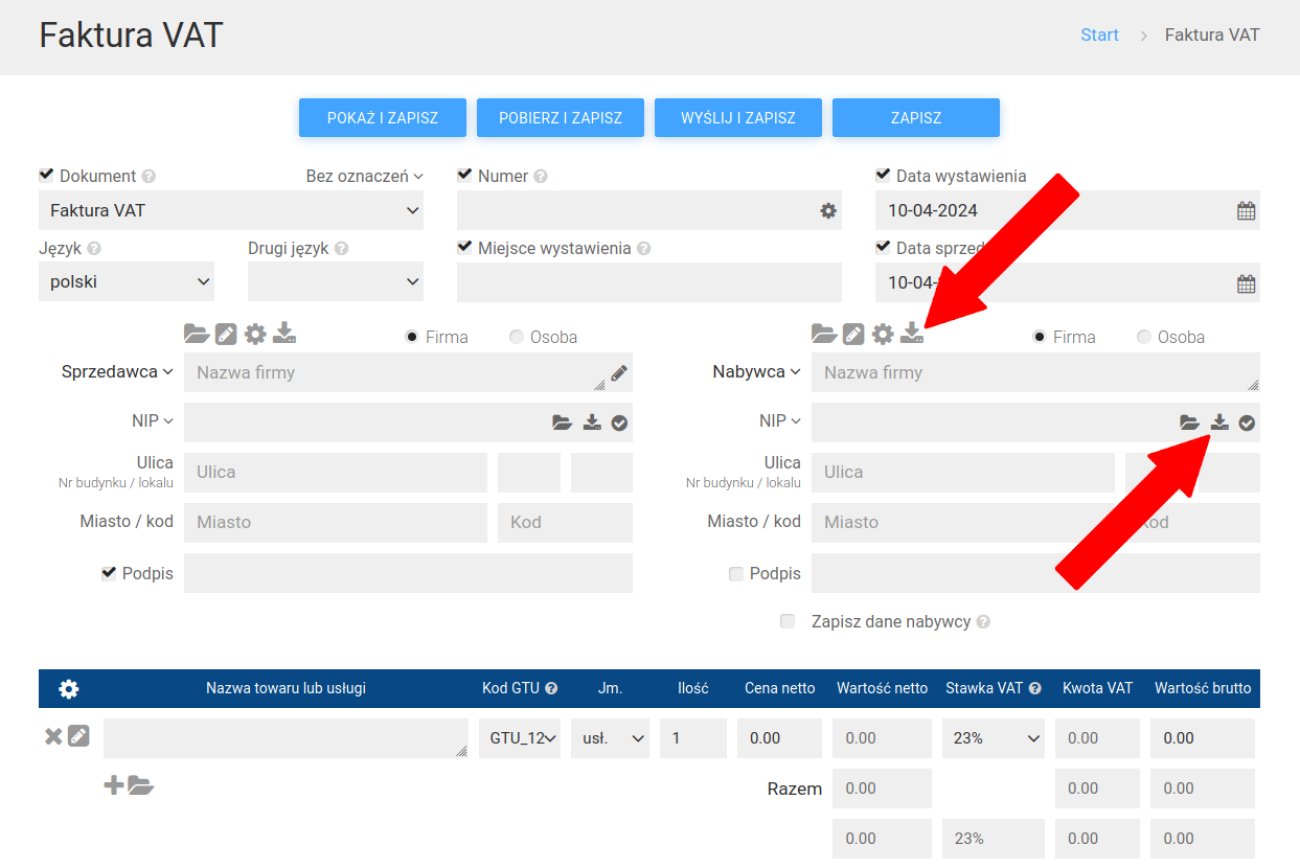Image resolution: width=1300 pixels, height=868 pixels.
Task: Click download icon in Nabywca NIP field
Action: point(1218,423)
